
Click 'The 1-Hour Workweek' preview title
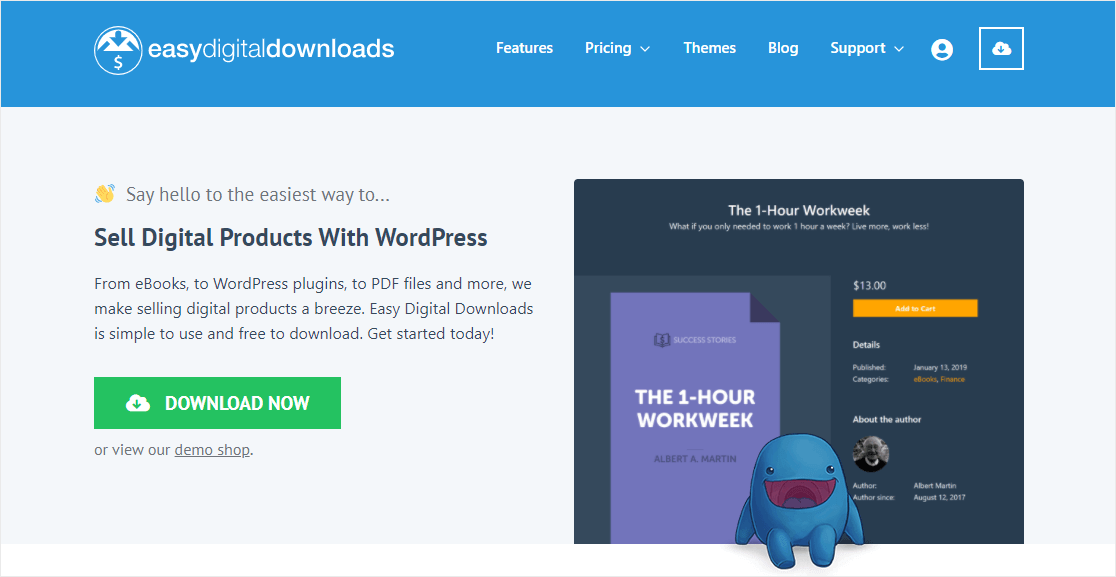tap(799, 210)
